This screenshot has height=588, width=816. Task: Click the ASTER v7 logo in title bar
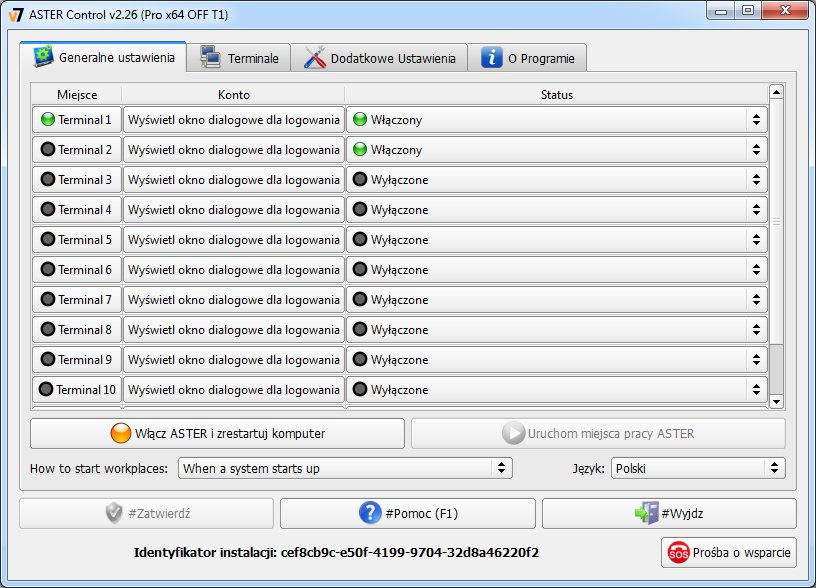[x=16, y=14]
